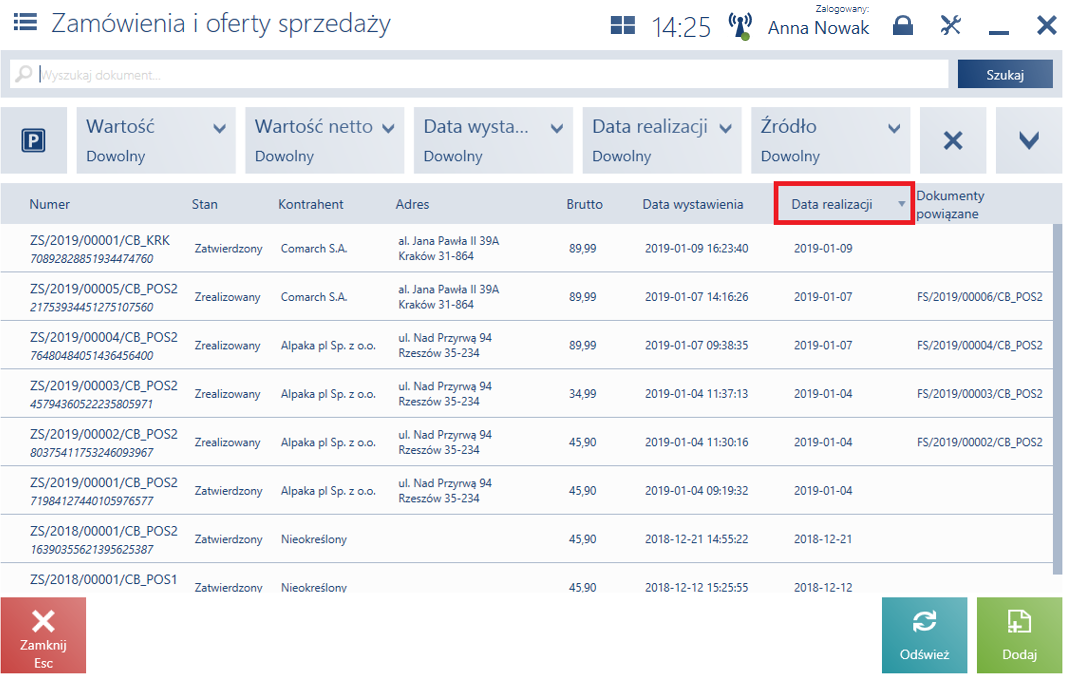Toggle the parked documents P filter
The width and height of the screenshot is (1067, 675).
[34, 140]
